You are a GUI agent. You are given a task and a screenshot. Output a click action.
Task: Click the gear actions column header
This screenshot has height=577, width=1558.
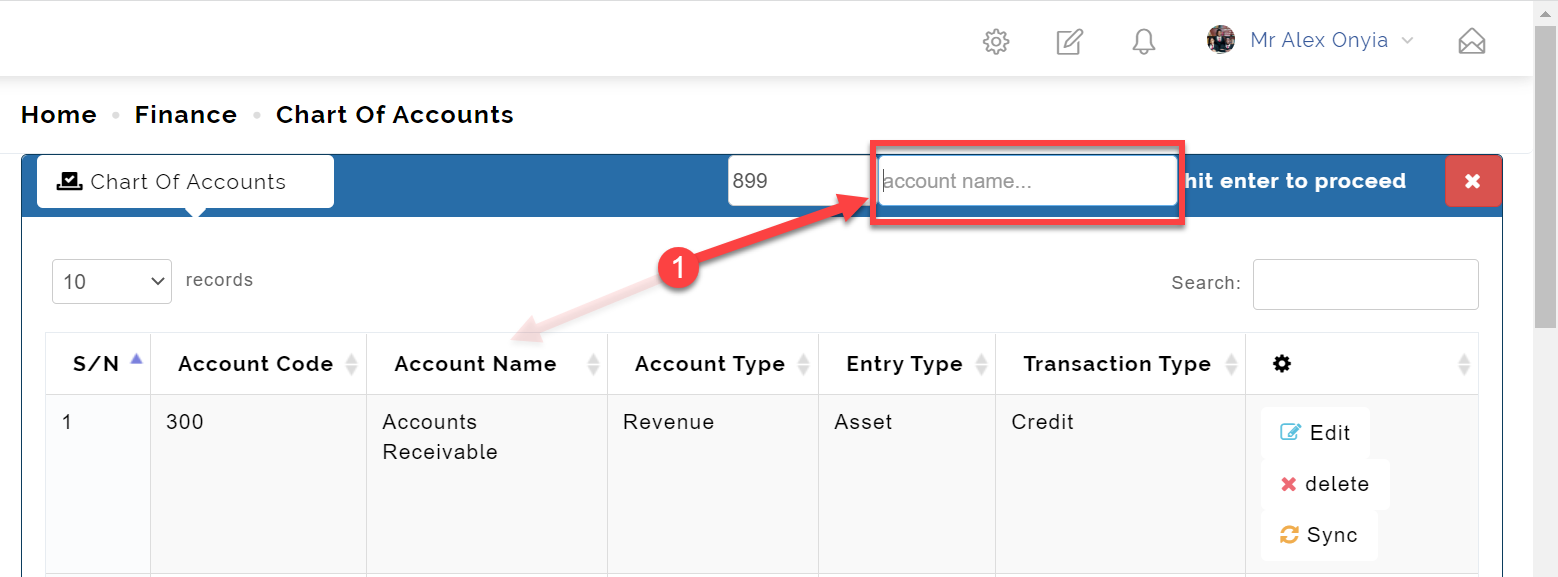coord(1362,364)
